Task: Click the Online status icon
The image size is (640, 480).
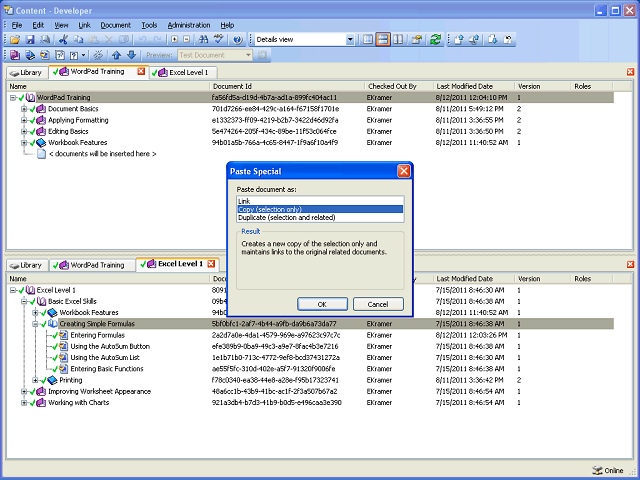Action: (x=597, y=470)
